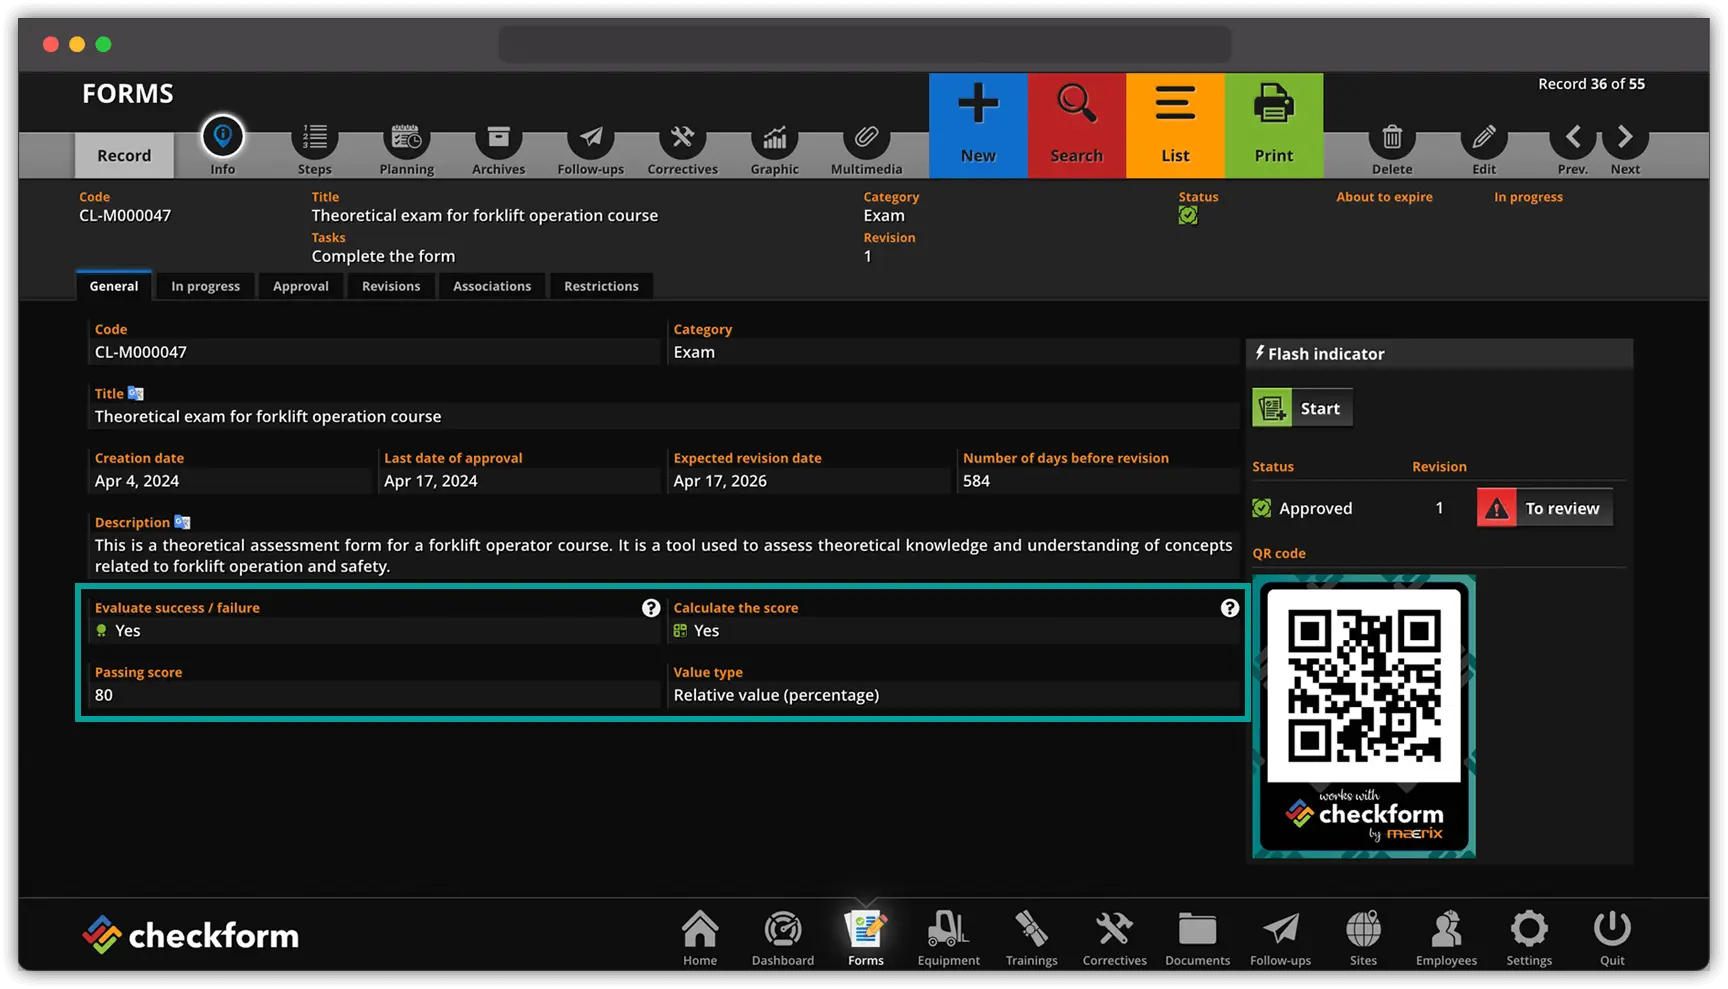Open Follow-ups in bottom navigation
The width and height of the screenshot is (1728, 989).
(1280, 938)
